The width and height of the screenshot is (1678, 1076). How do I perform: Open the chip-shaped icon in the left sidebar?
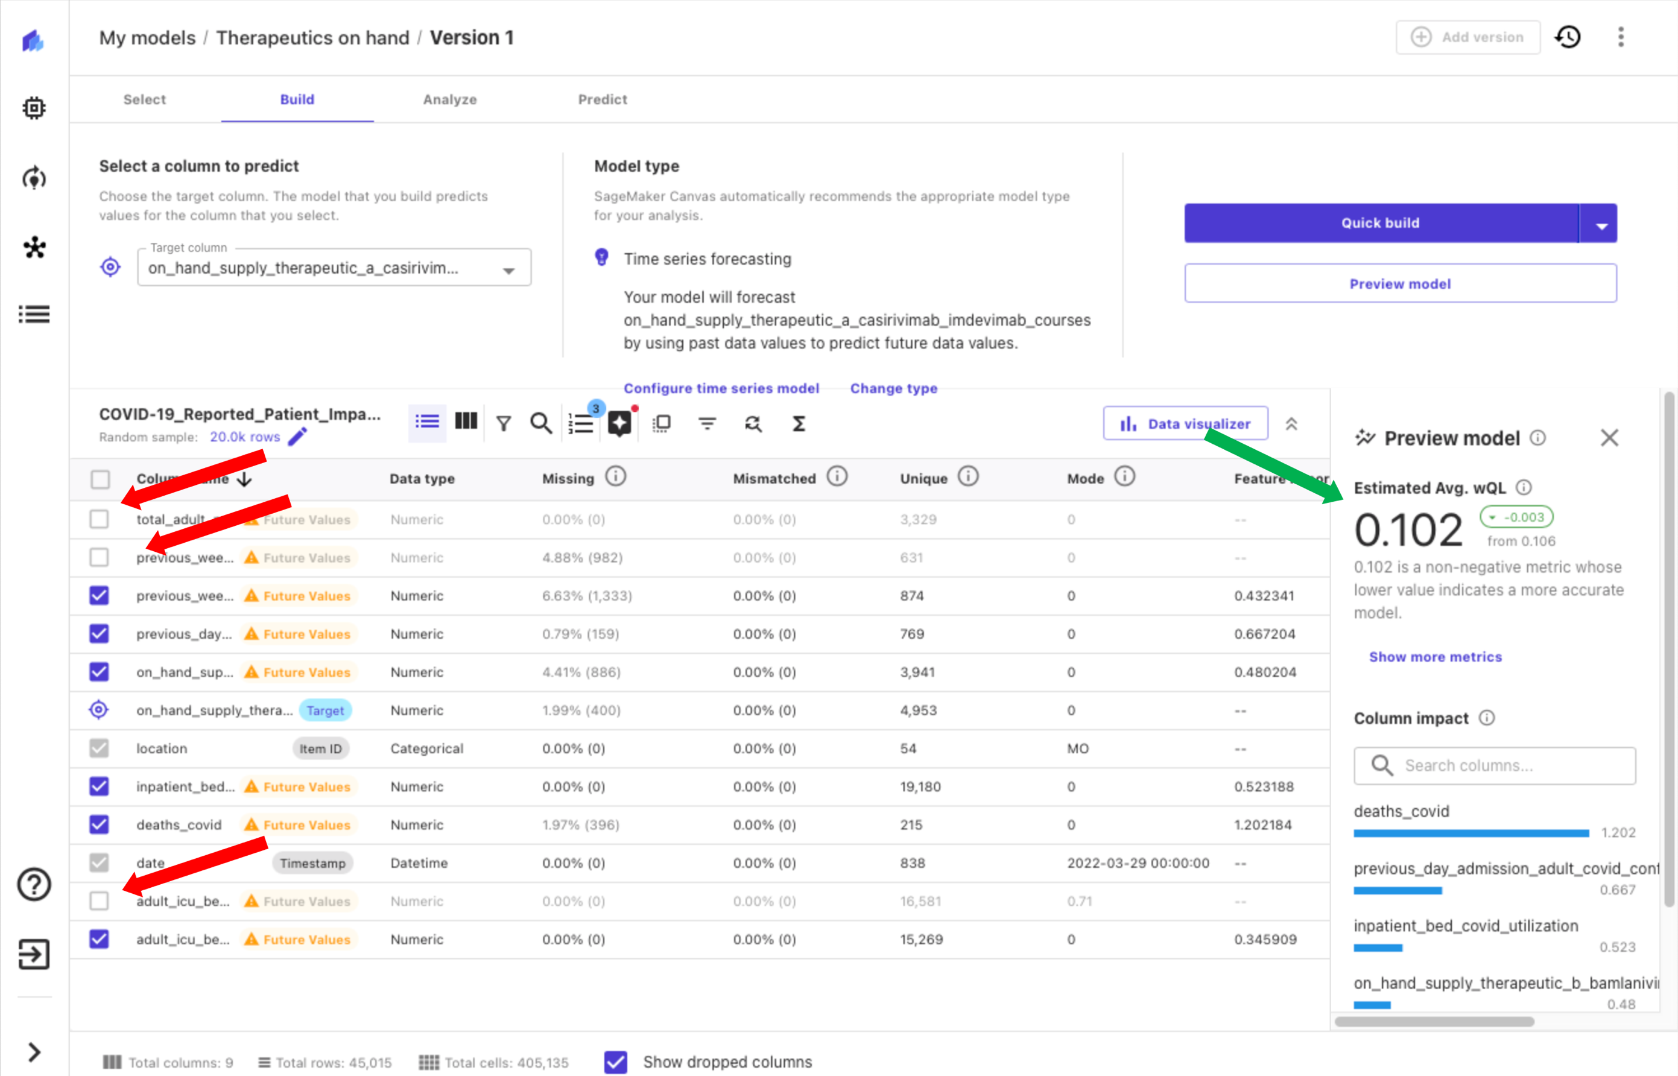(x=34, y=108)
